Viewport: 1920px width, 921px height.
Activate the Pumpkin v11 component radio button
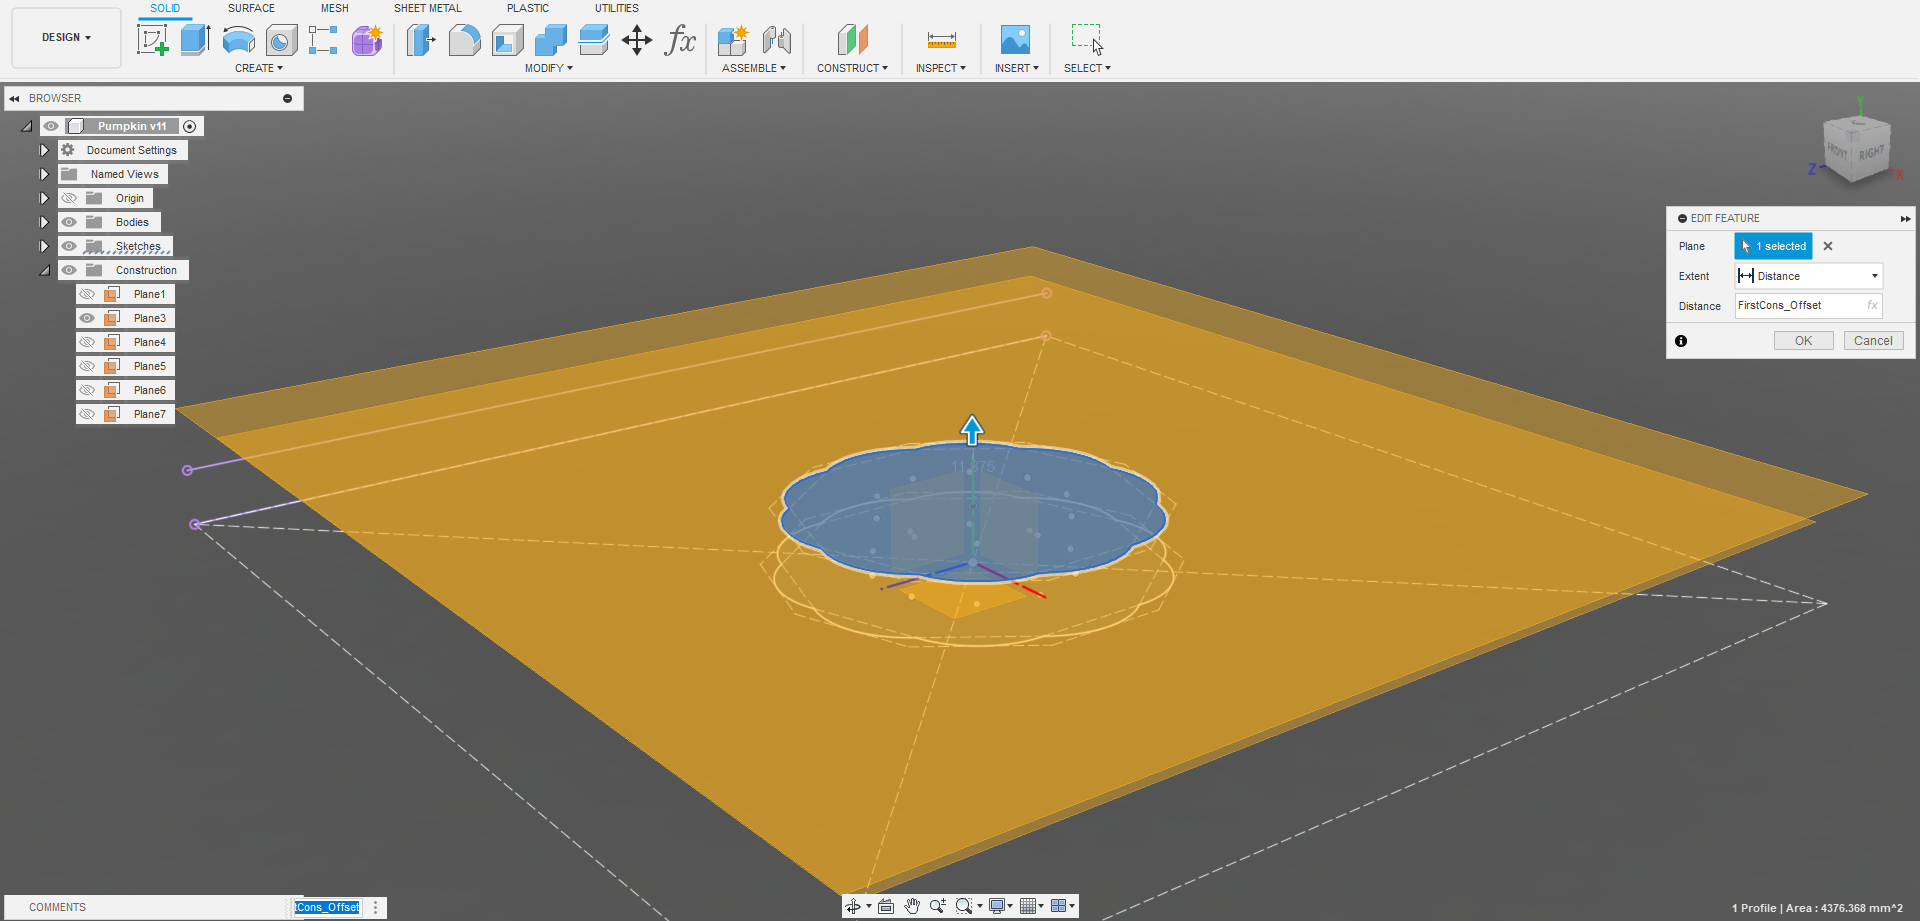coord(190,126)
